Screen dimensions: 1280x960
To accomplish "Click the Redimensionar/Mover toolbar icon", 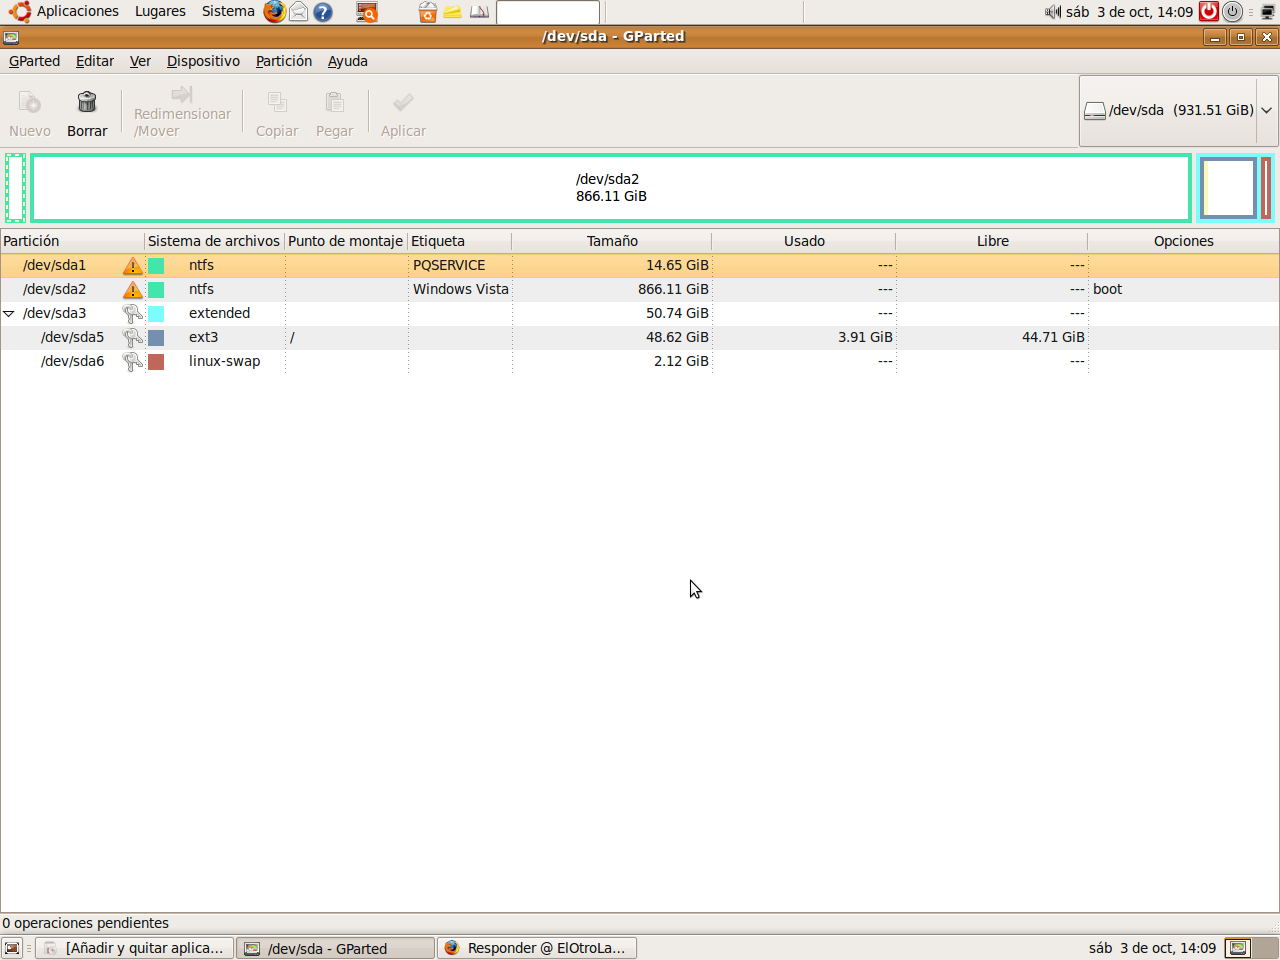I will pyautogui.click(x=182, y=94).
